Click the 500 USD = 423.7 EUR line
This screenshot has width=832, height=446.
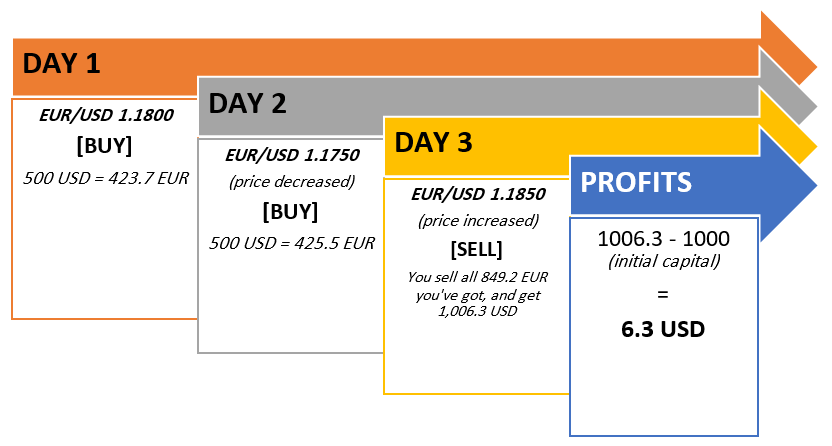104,178
